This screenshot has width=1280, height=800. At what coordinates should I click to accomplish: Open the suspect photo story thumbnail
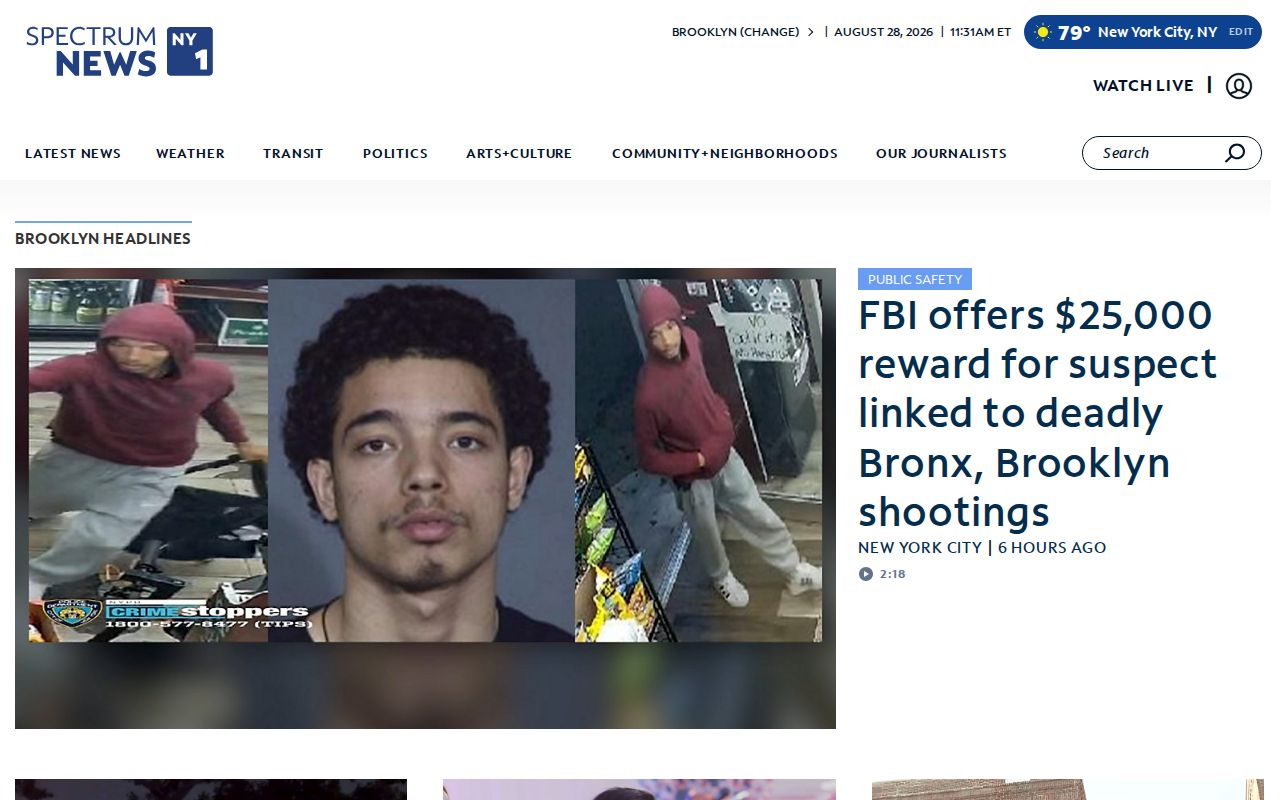click(425, 498)
